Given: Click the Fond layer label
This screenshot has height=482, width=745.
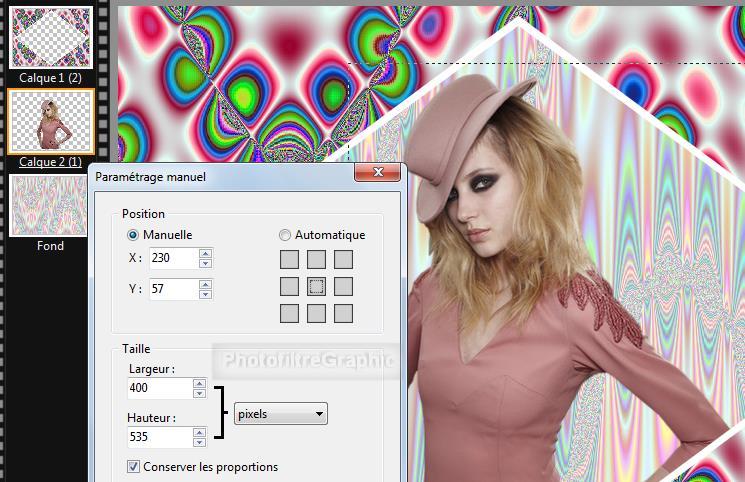Looking at the screenshot, I should [50, 246].
